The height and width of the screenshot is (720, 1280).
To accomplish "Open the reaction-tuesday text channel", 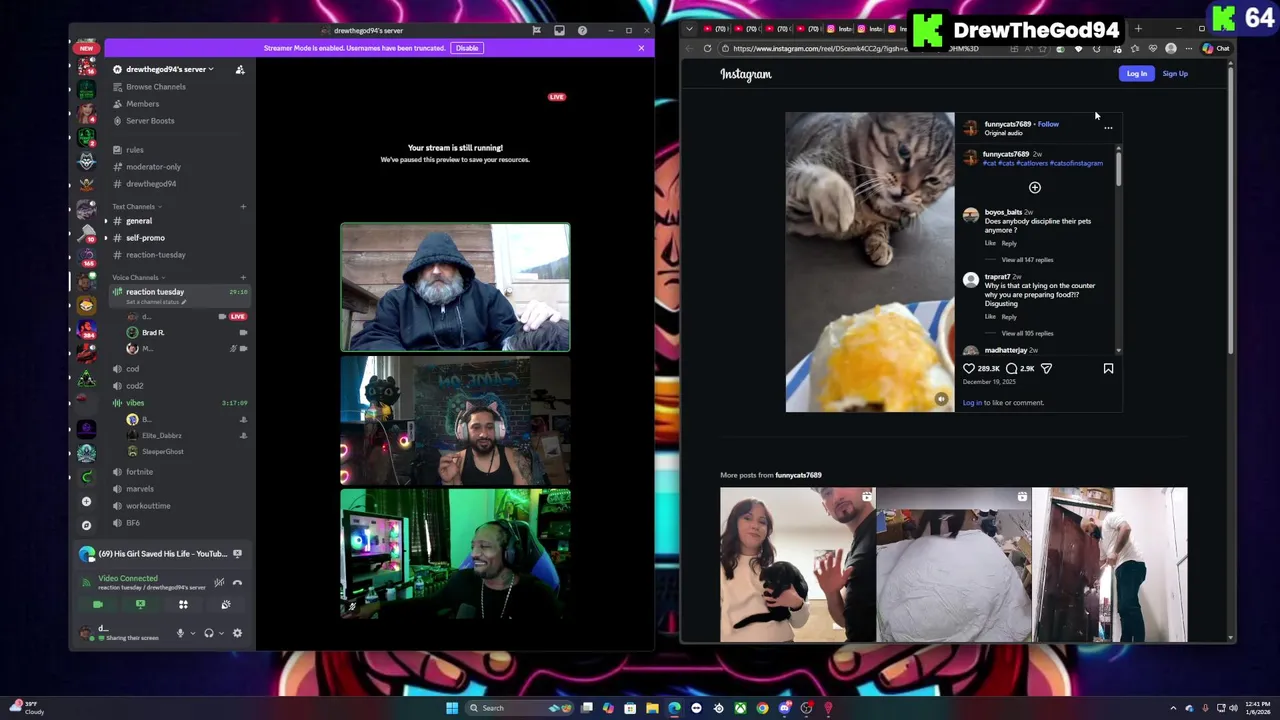I will tap(155, 255).
